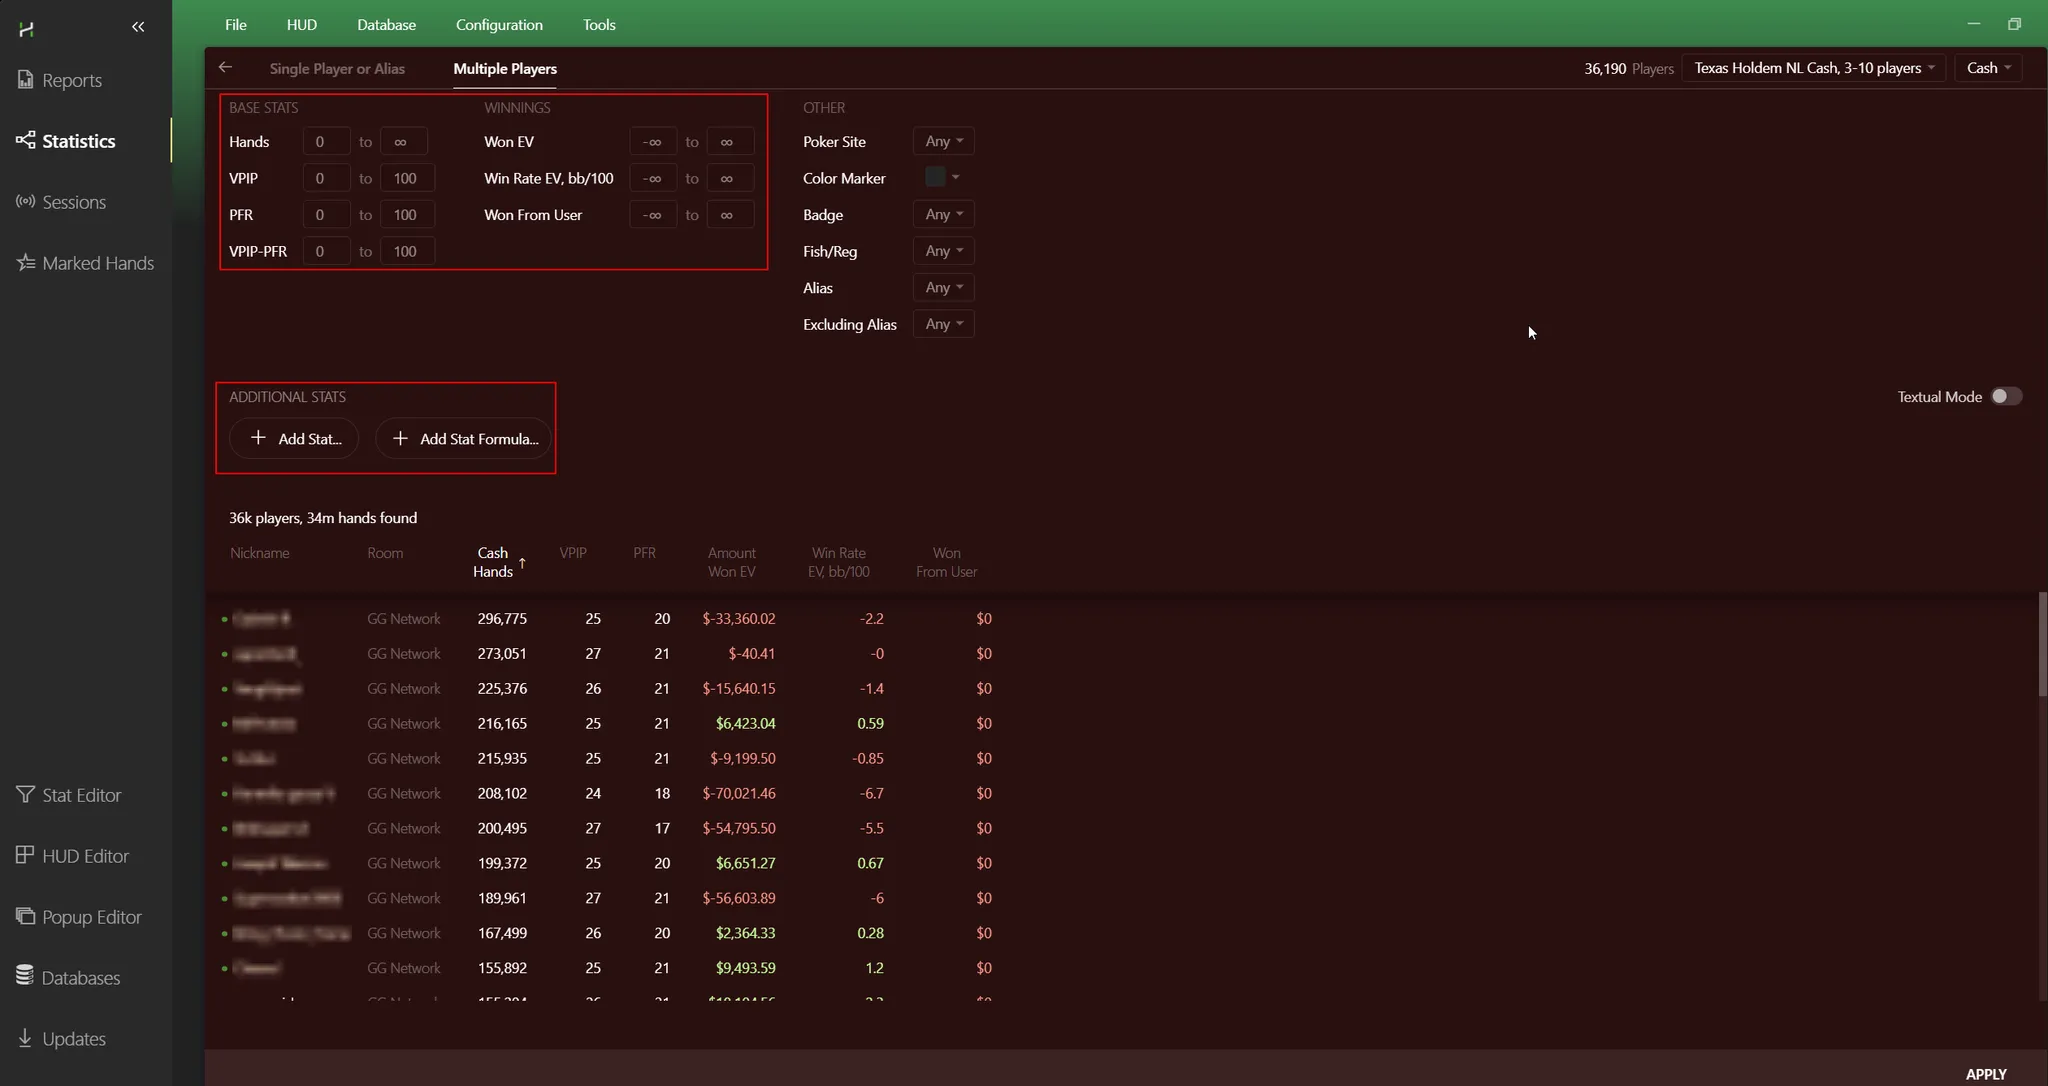
Task: Open the HUD Editor
Action: [73, 856]
